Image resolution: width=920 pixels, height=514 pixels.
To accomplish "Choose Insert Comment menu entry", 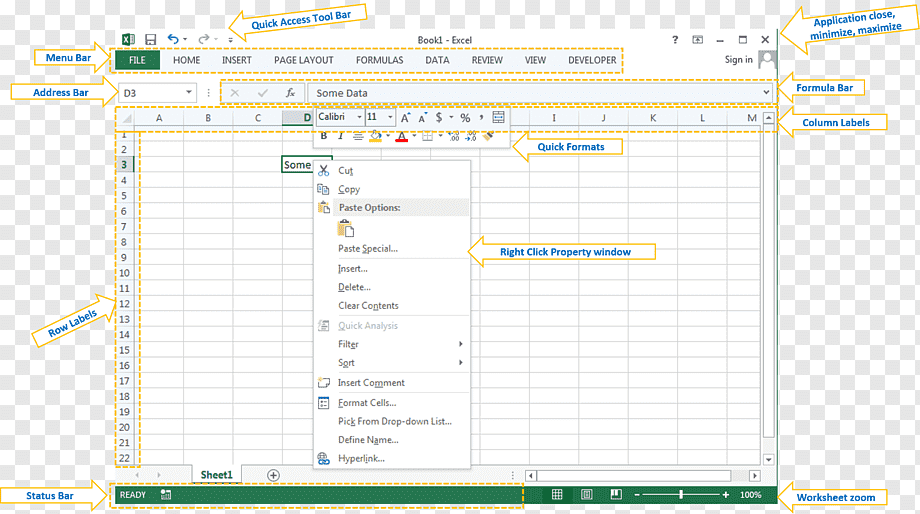I will (x=371, y=383).
